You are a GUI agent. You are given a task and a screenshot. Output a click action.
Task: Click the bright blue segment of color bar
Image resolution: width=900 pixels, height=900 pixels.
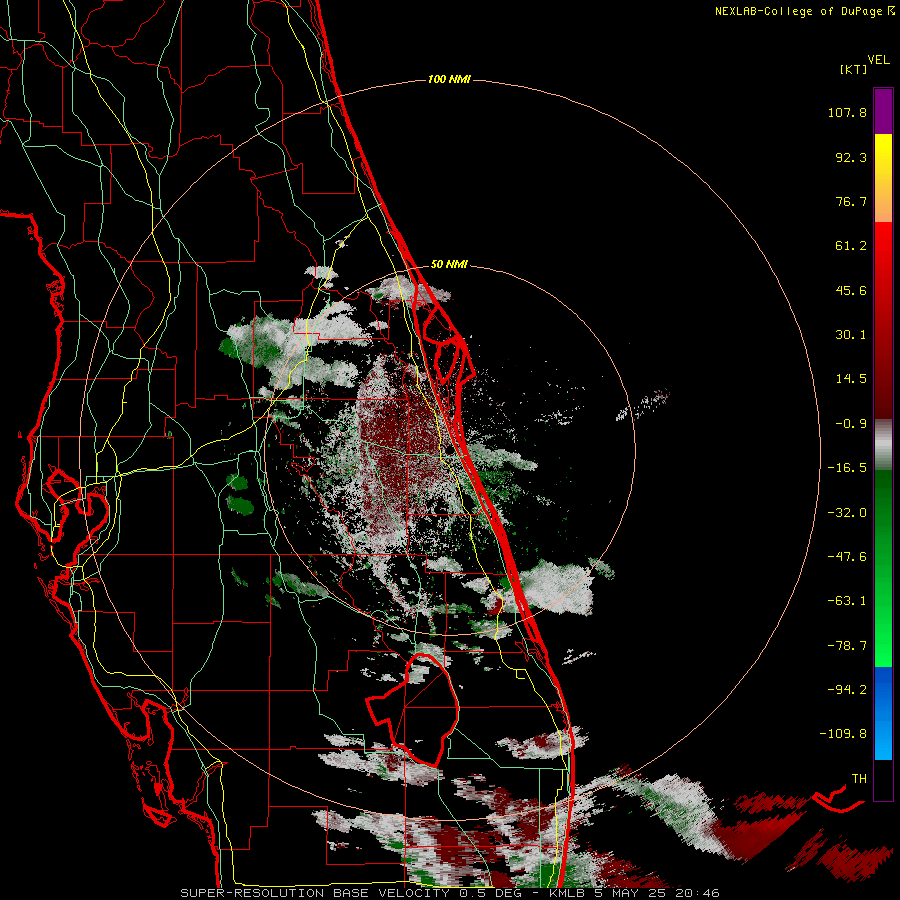[x=883, y=713]
